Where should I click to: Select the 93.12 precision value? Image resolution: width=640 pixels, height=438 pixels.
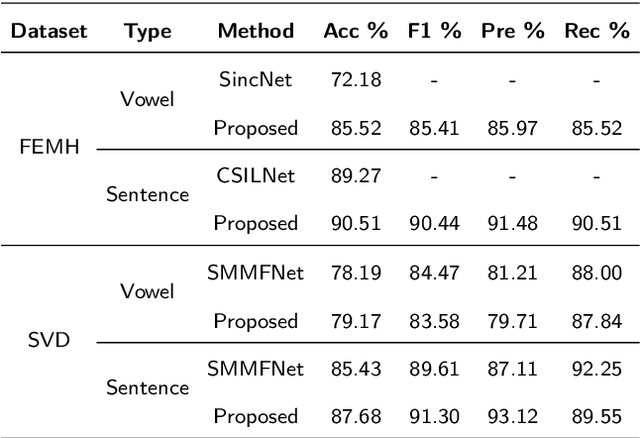click(x=513, y=416)
